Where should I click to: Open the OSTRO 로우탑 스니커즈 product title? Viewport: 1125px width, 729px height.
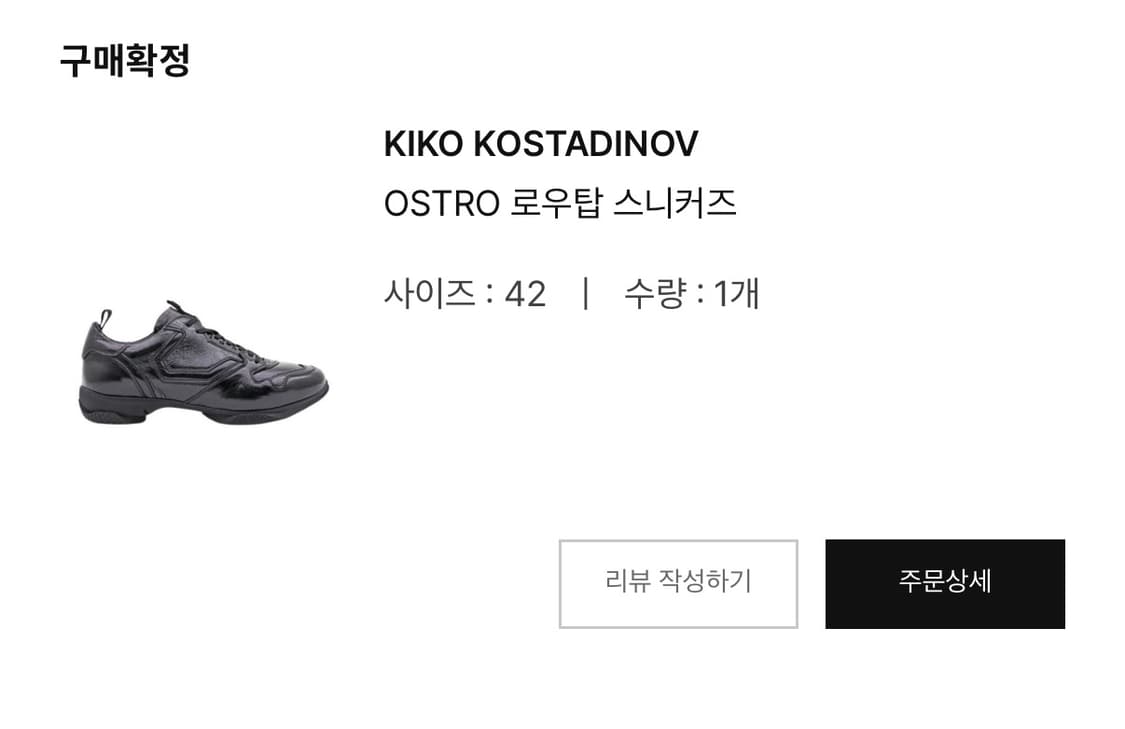point(560,203)
